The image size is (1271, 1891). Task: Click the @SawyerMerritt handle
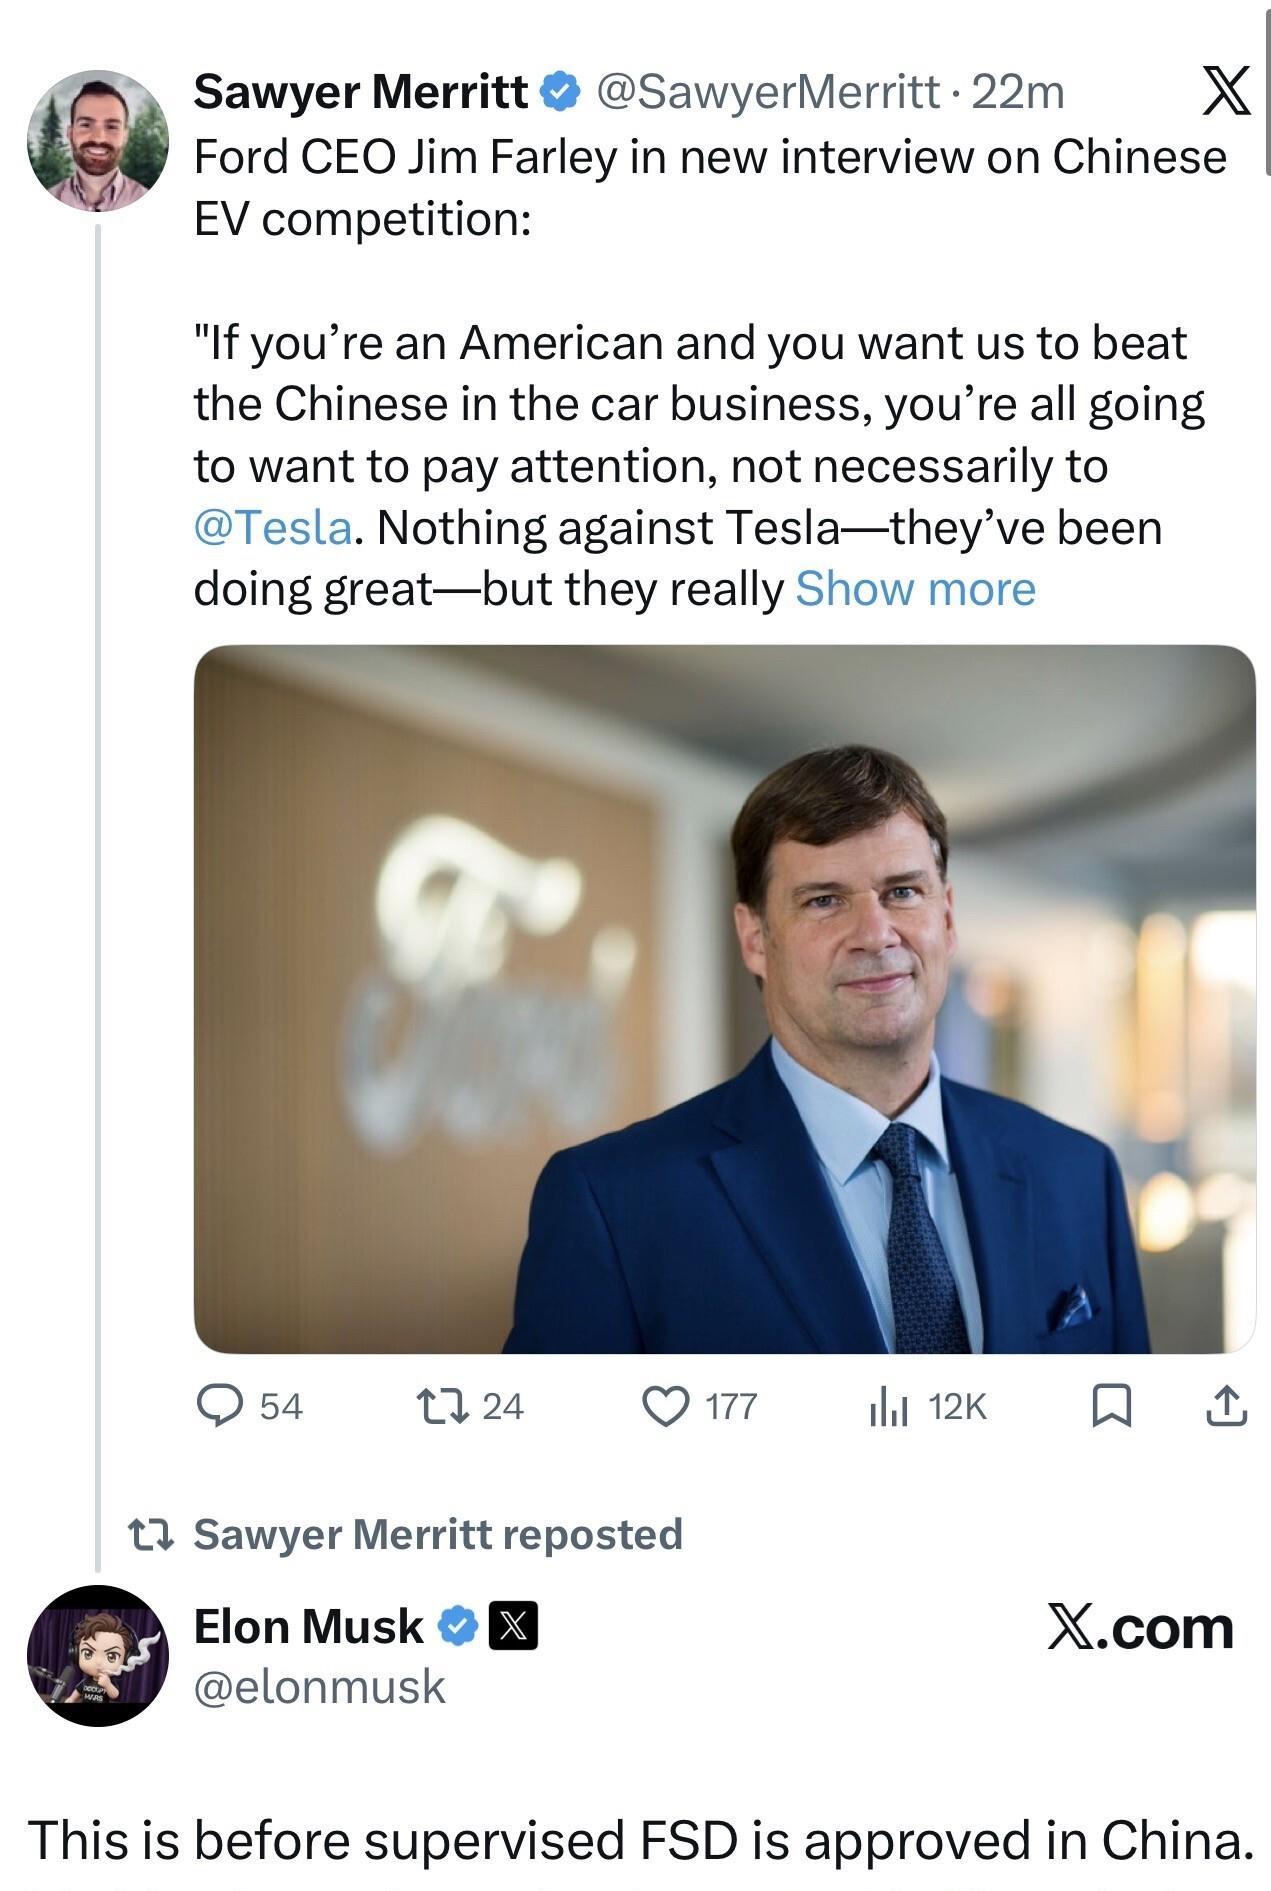point(768,92)
